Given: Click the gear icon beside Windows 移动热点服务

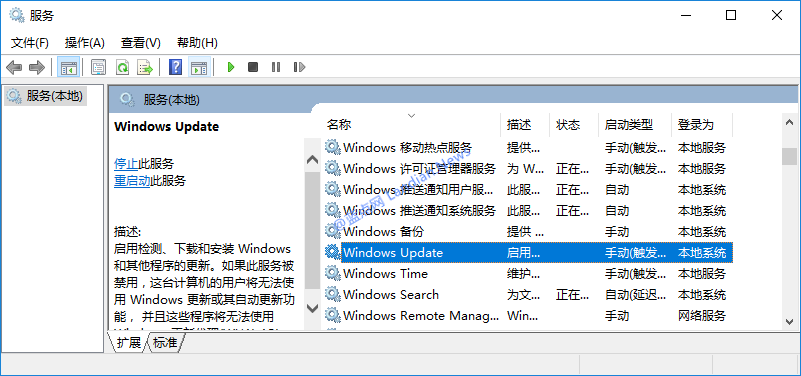Looking at the screenshot, I should tap(333, 147).
